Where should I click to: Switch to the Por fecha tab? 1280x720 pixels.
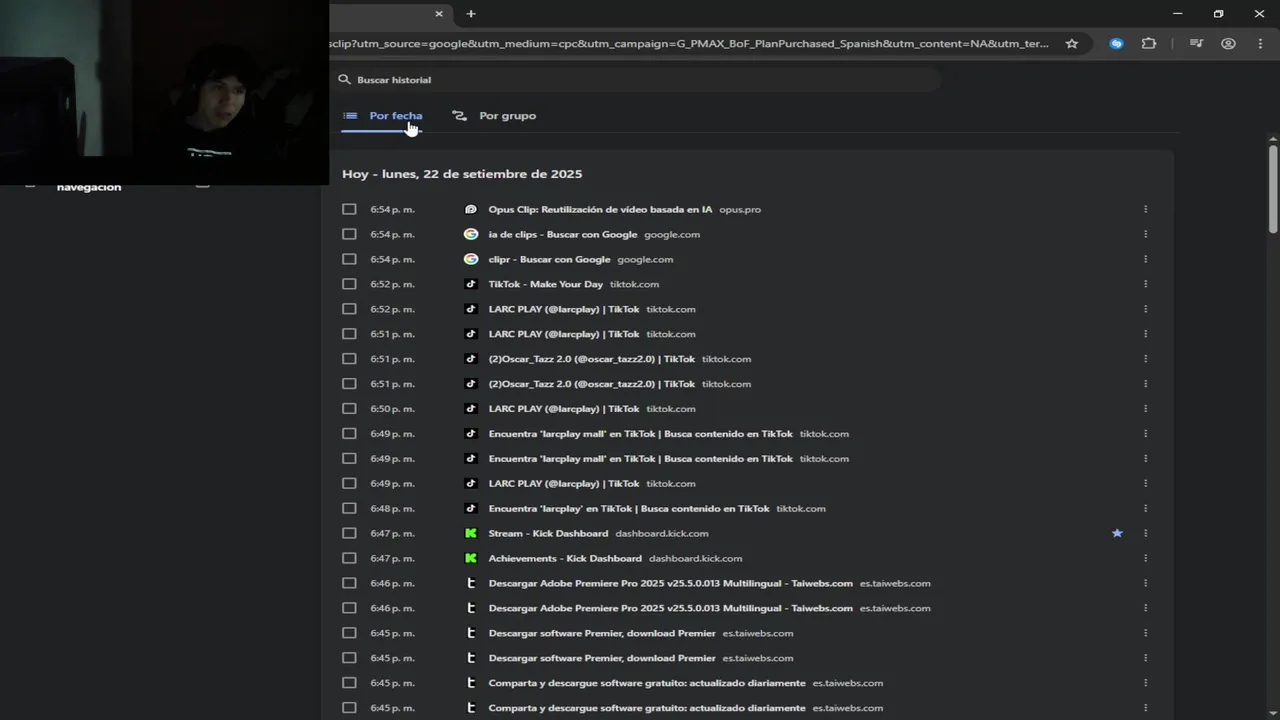point(383,116)
